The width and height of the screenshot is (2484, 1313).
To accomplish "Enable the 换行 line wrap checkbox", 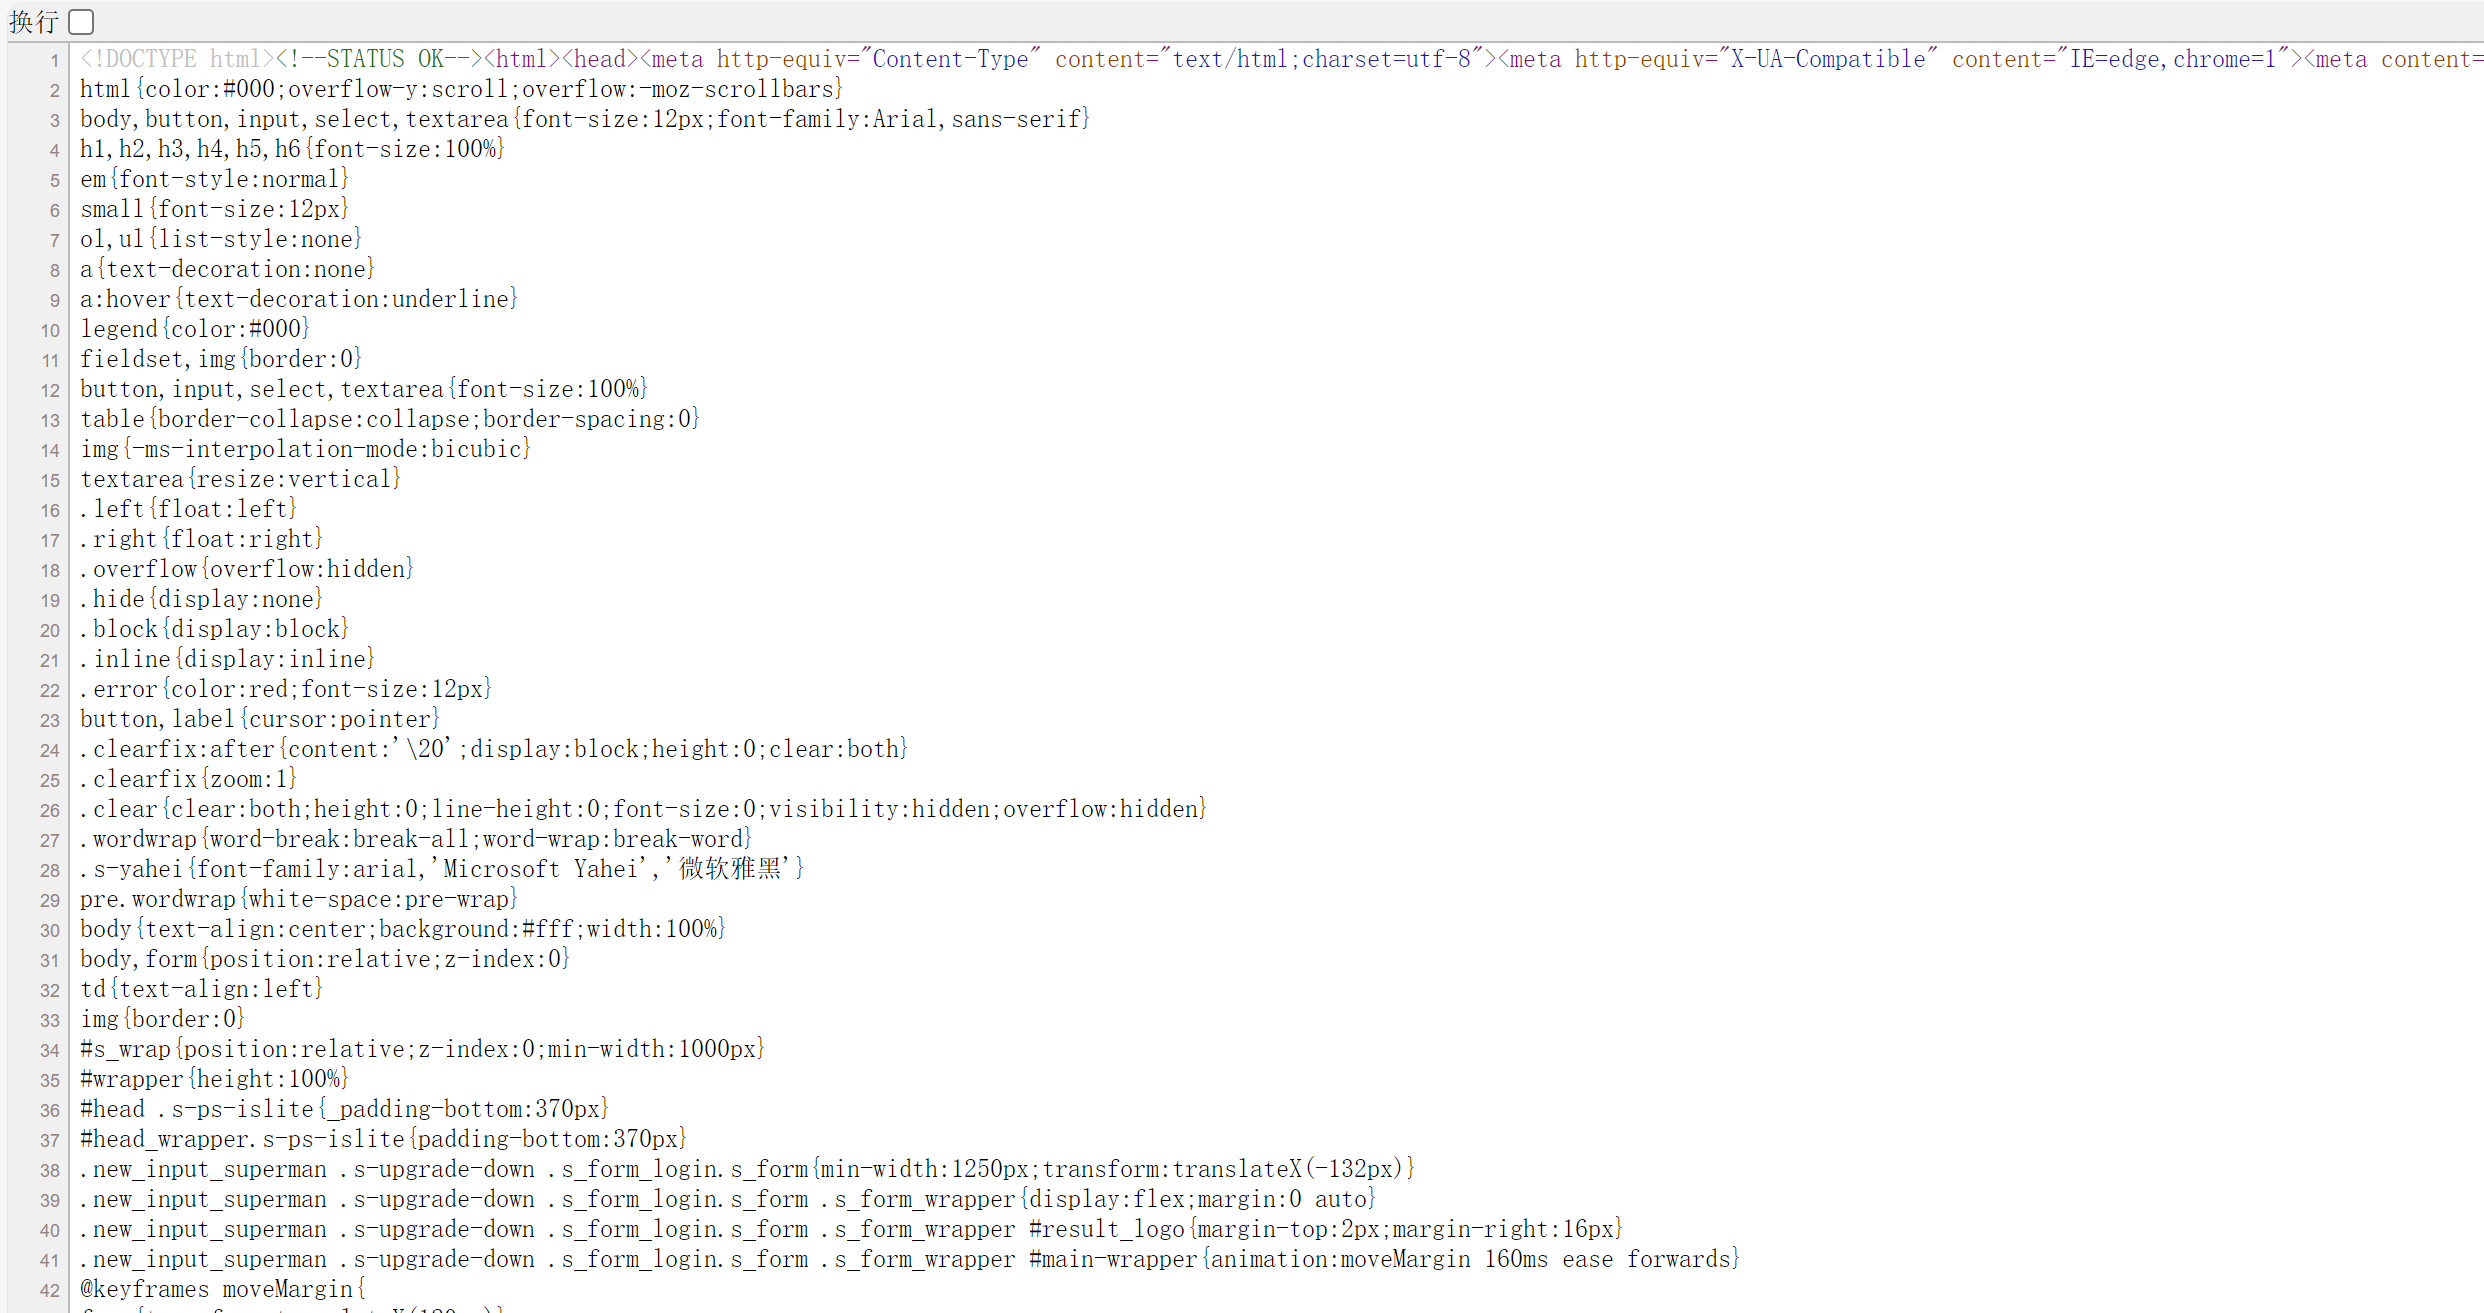I will 82,21.
